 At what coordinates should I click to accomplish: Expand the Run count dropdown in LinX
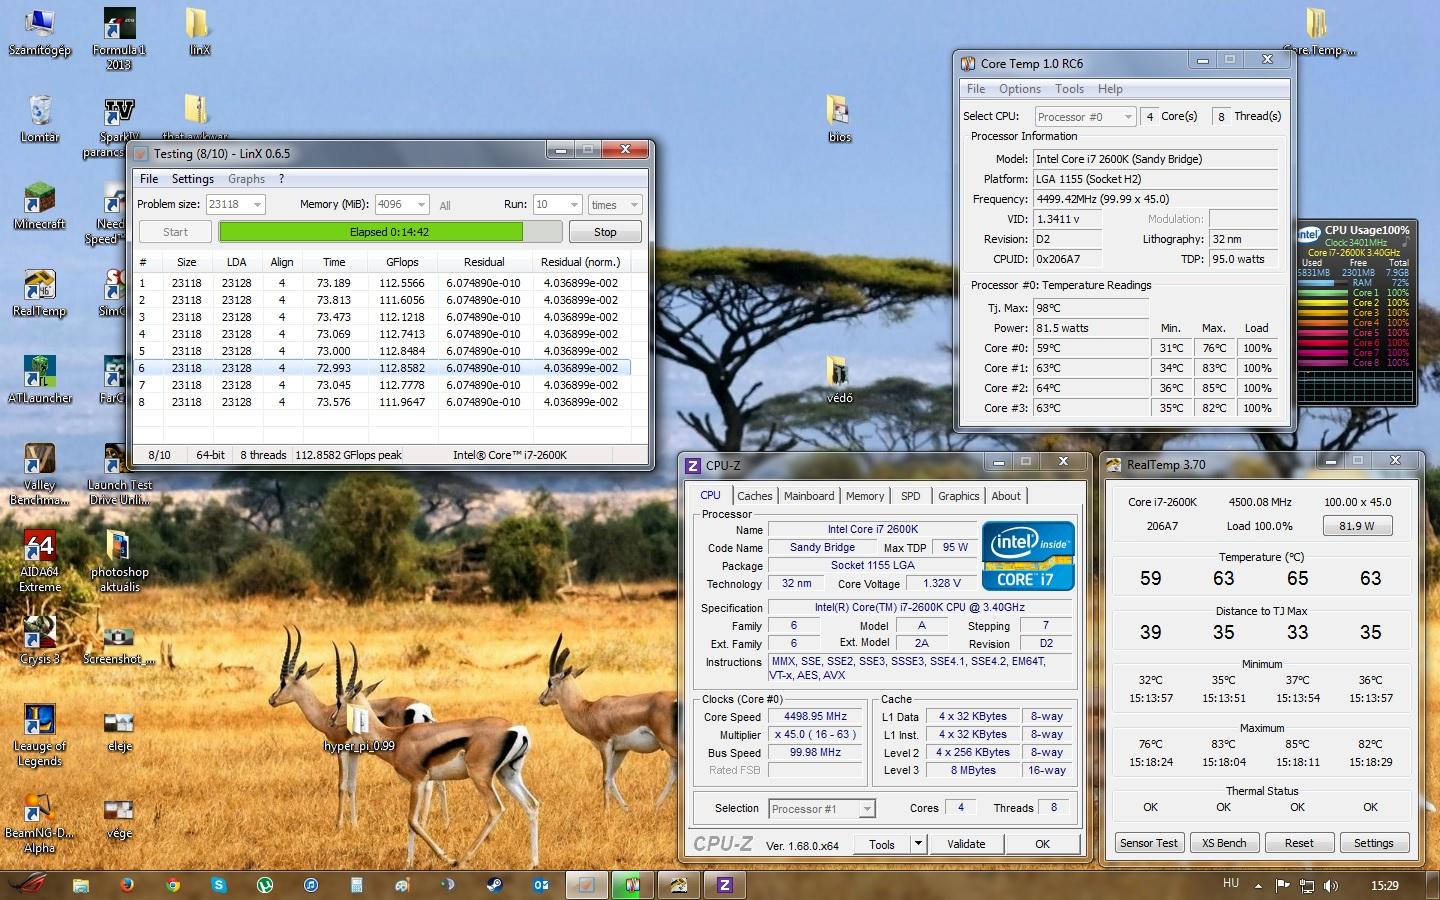[574, 204]
